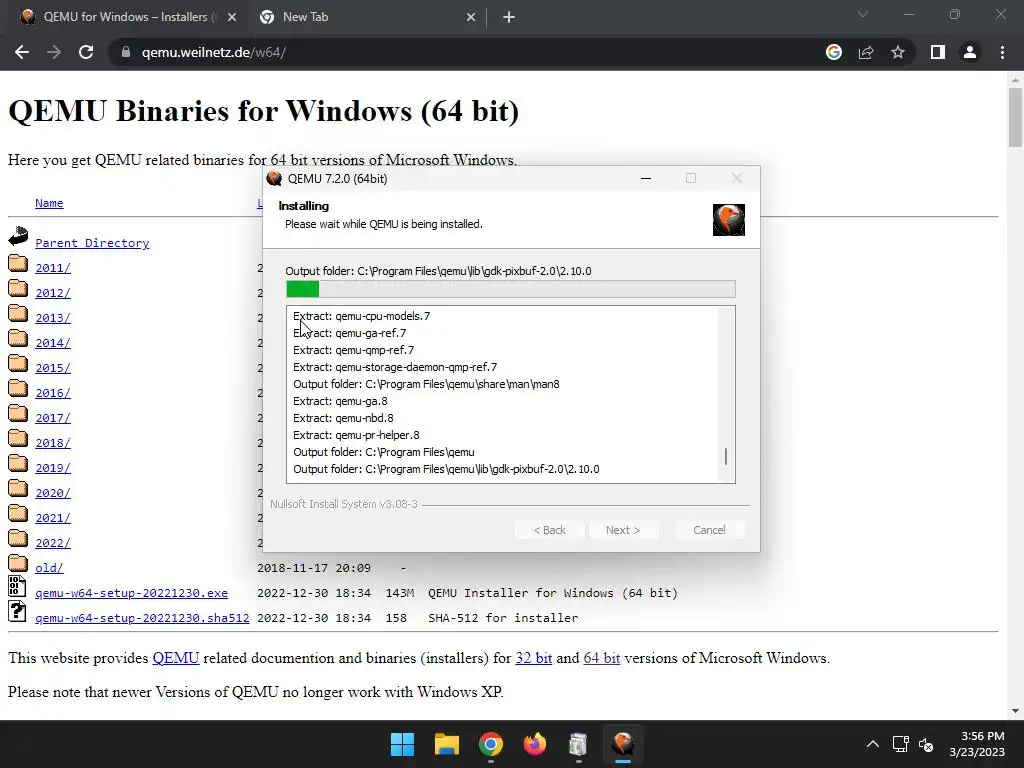
Task: Close the QEMU for Windows tab
Action: click(232, 18)
